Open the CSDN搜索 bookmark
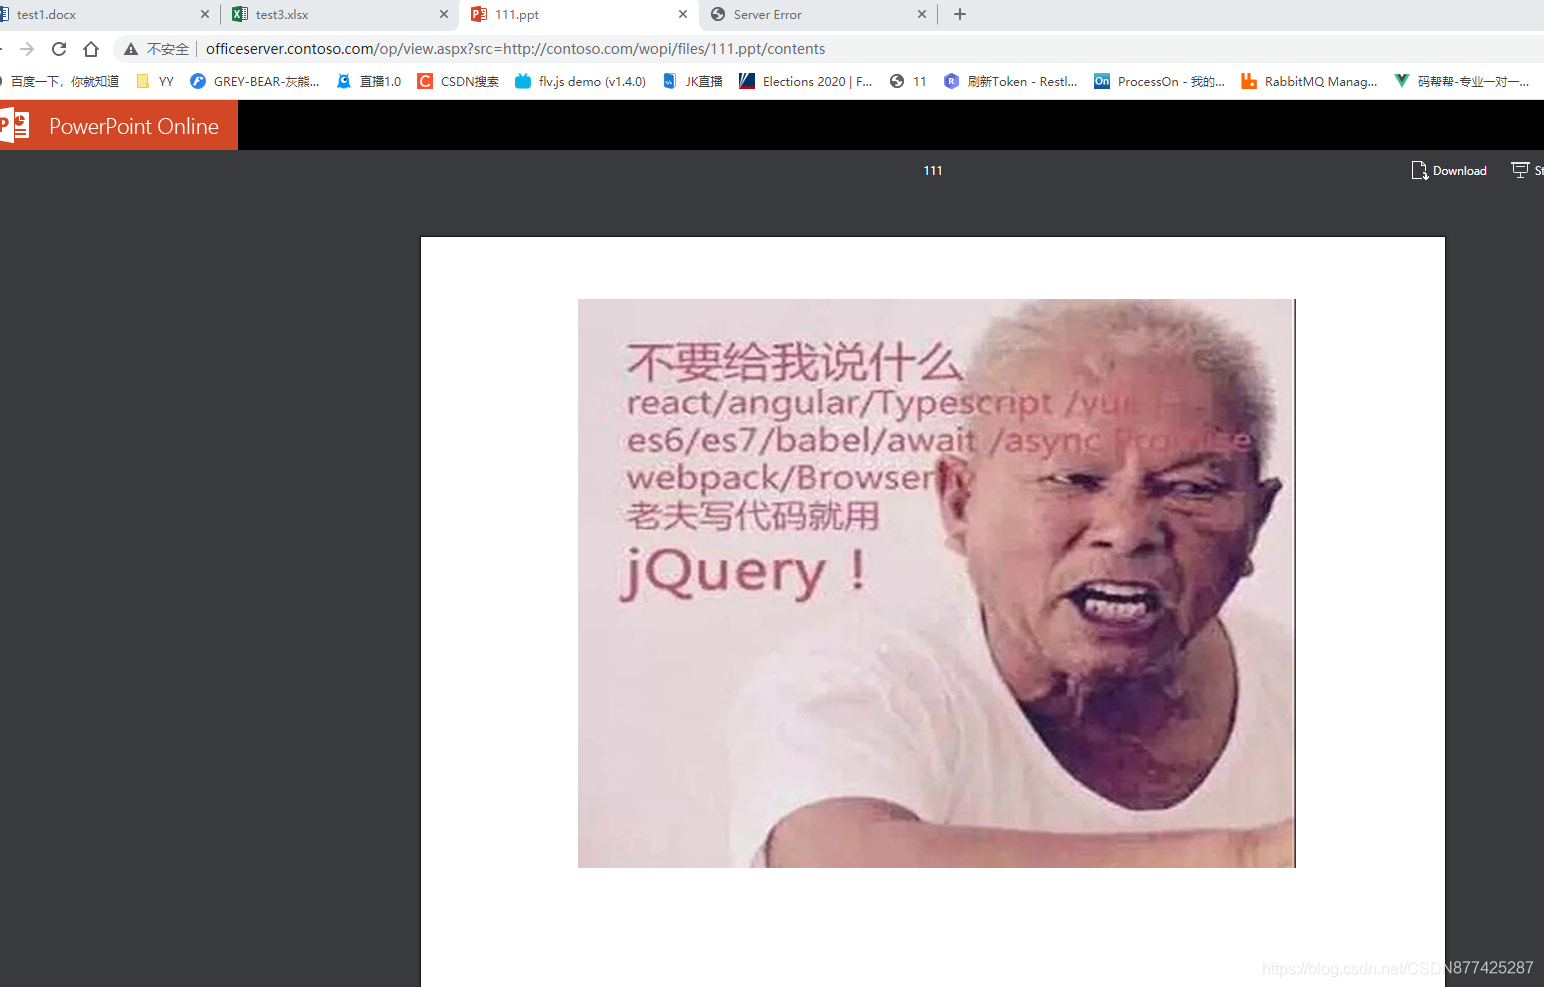 tap(458, 82)
